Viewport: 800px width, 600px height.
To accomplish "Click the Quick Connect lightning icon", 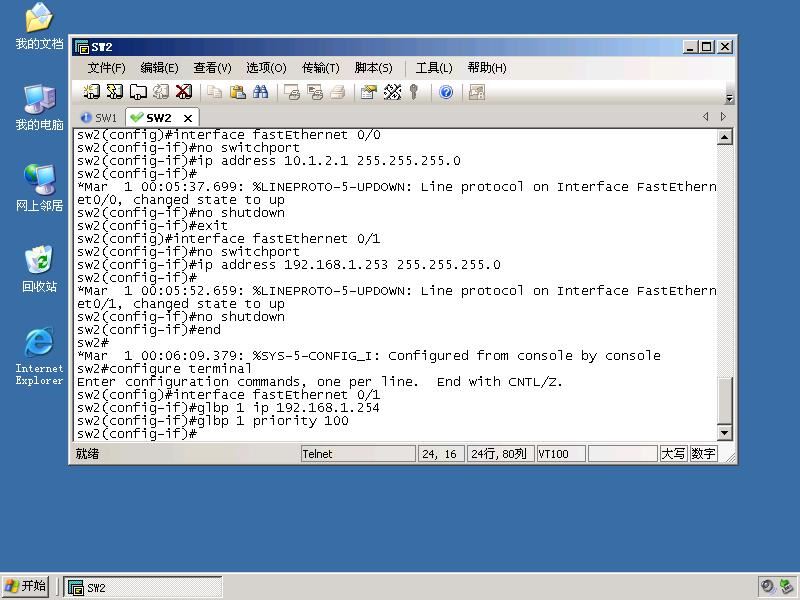I will (115, 92).
